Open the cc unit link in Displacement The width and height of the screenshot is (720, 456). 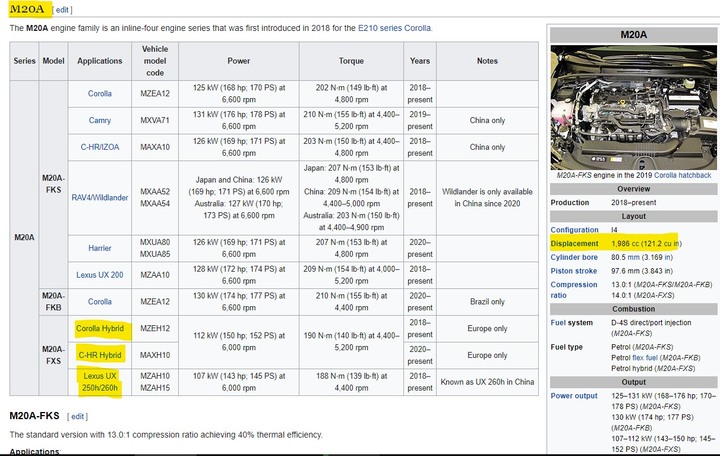[x=635, y=243]
